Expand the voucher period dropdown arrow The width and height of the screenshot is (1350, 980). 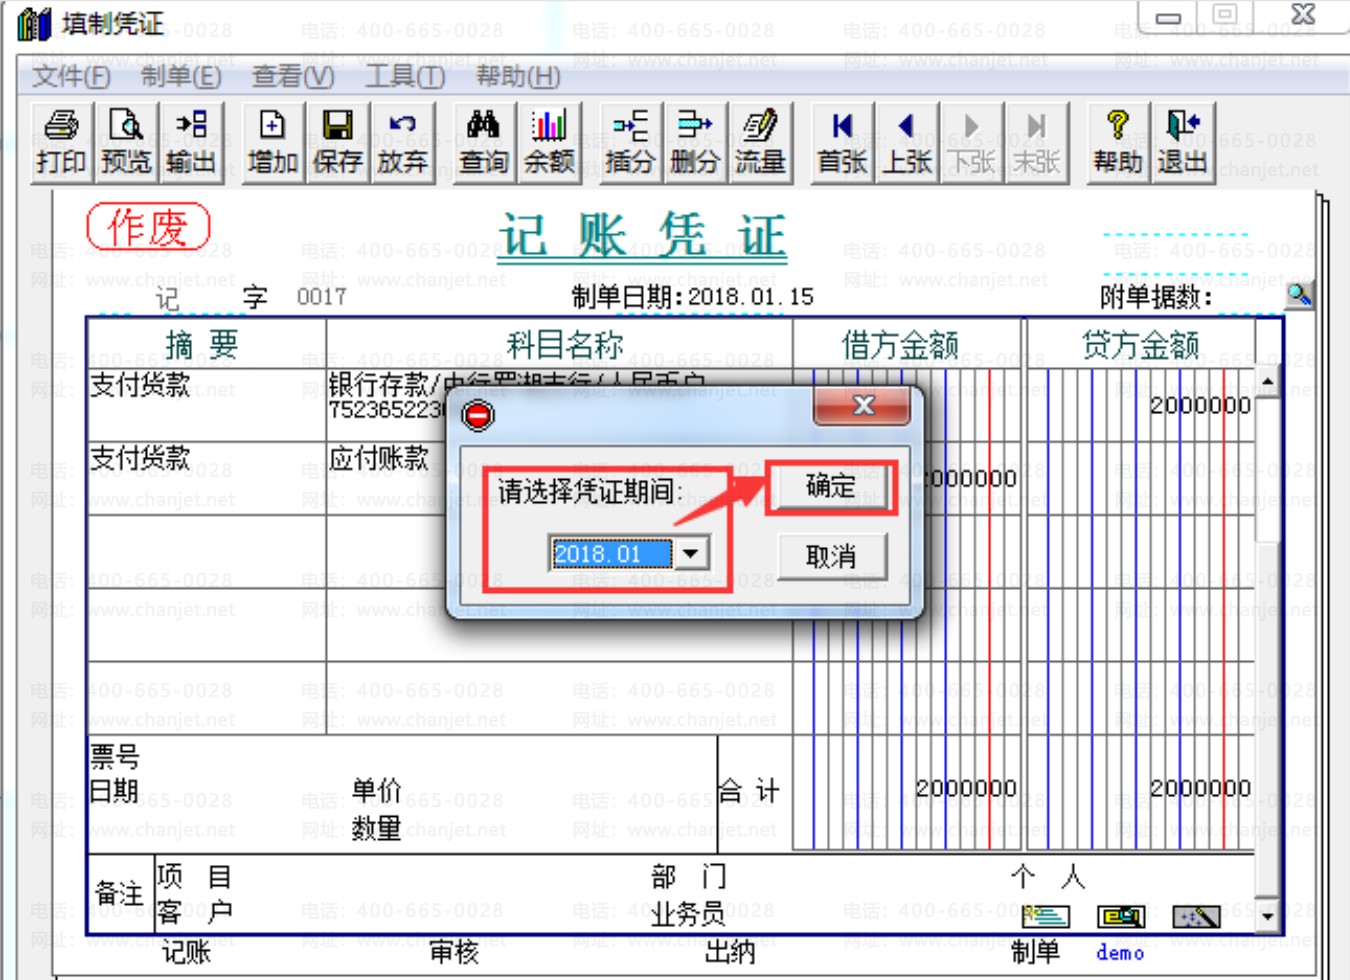[x=691, y=553]
